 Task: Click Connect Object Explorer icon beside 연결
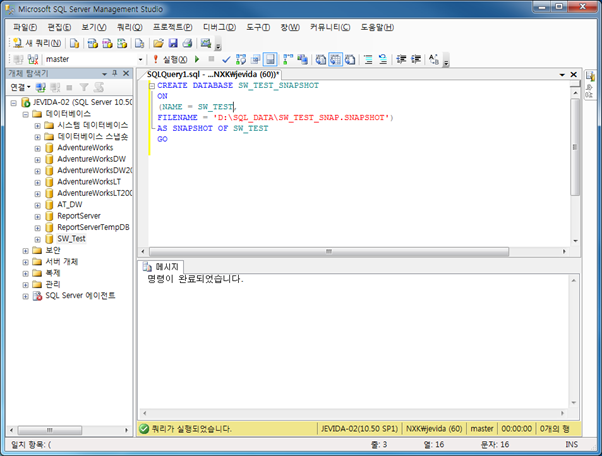41,88
